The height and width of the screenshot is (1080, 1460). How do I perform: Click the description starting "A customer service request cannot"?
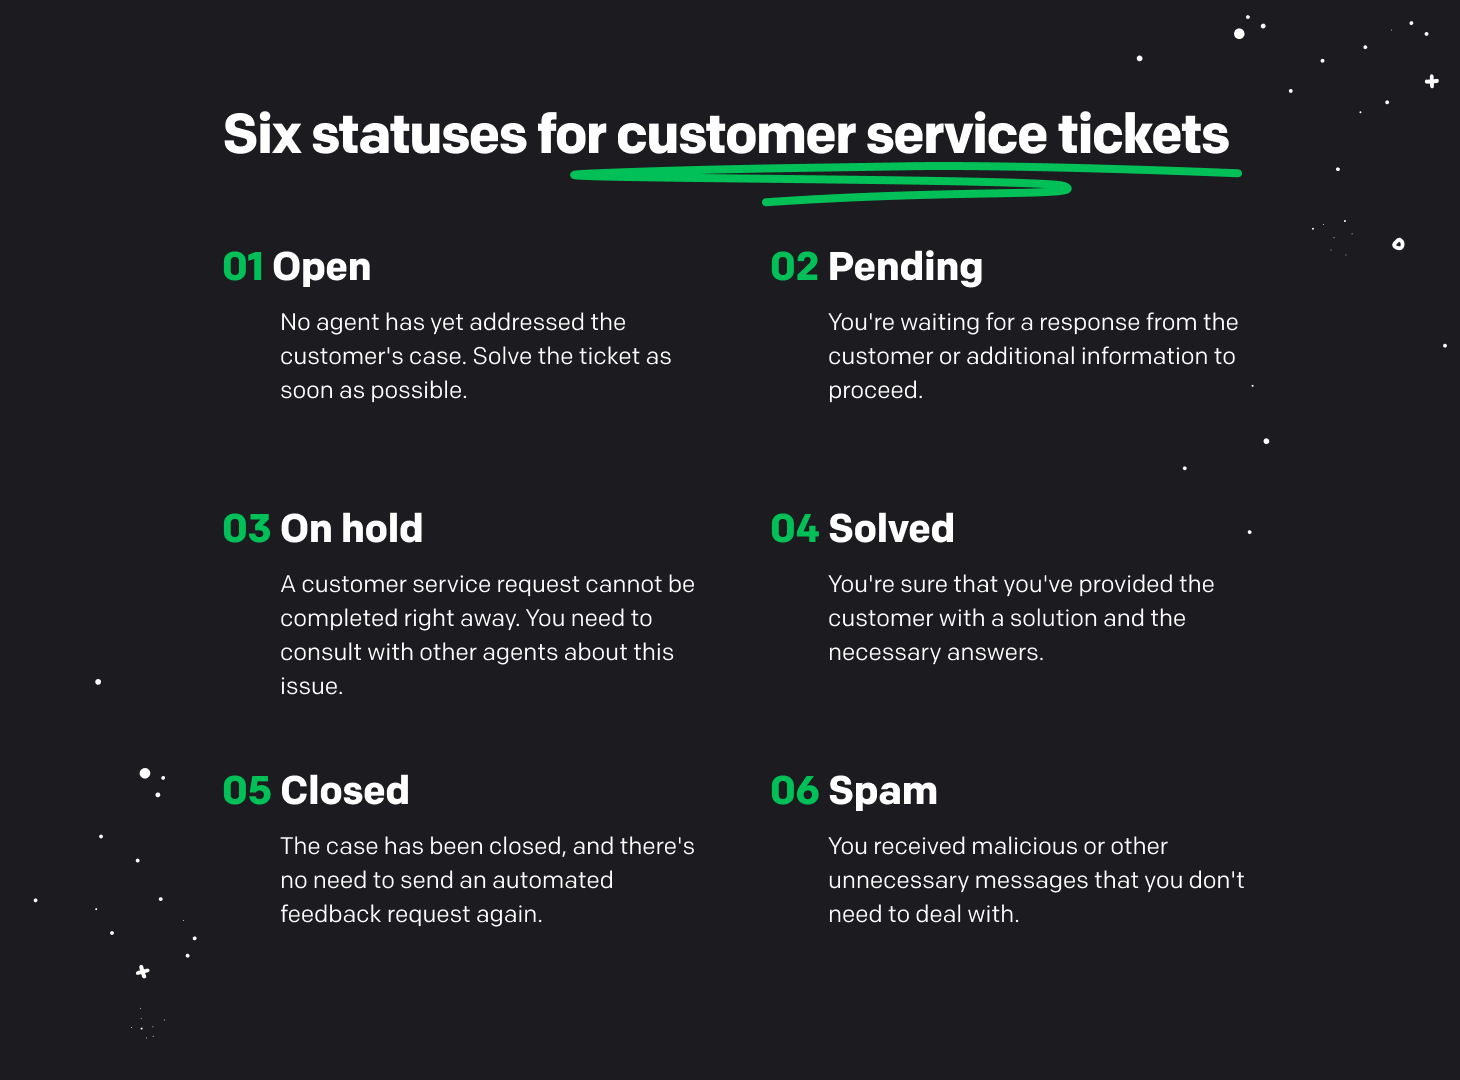pos(487,634)
